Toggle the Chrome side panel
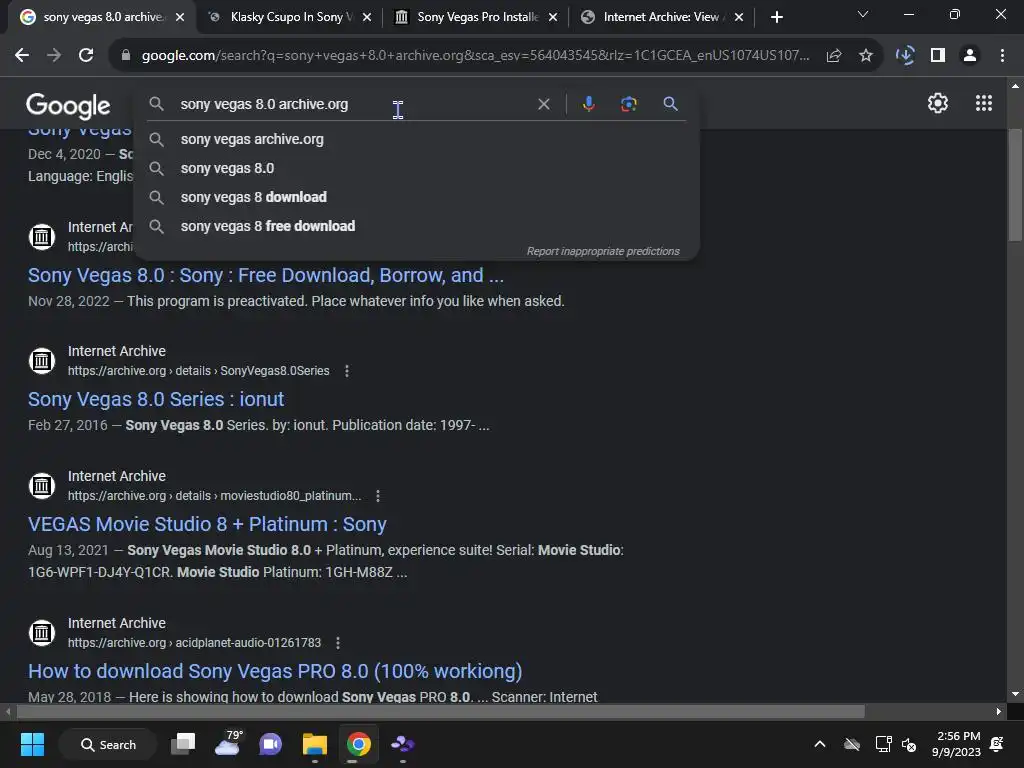This screenshot has height=768, width=1024. point(938,56)
